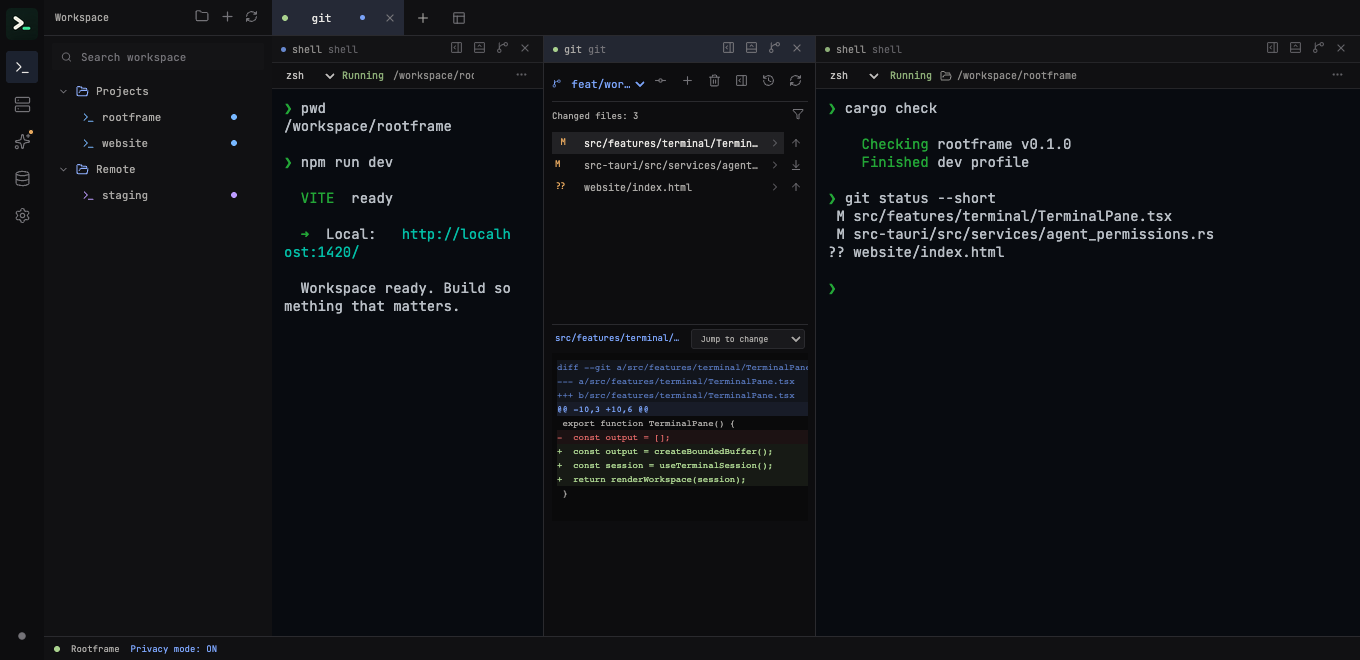The image size is (1360, 660).
Task: Select the src-tauri/src/services/agent… changed file
Action: [668, 165]
